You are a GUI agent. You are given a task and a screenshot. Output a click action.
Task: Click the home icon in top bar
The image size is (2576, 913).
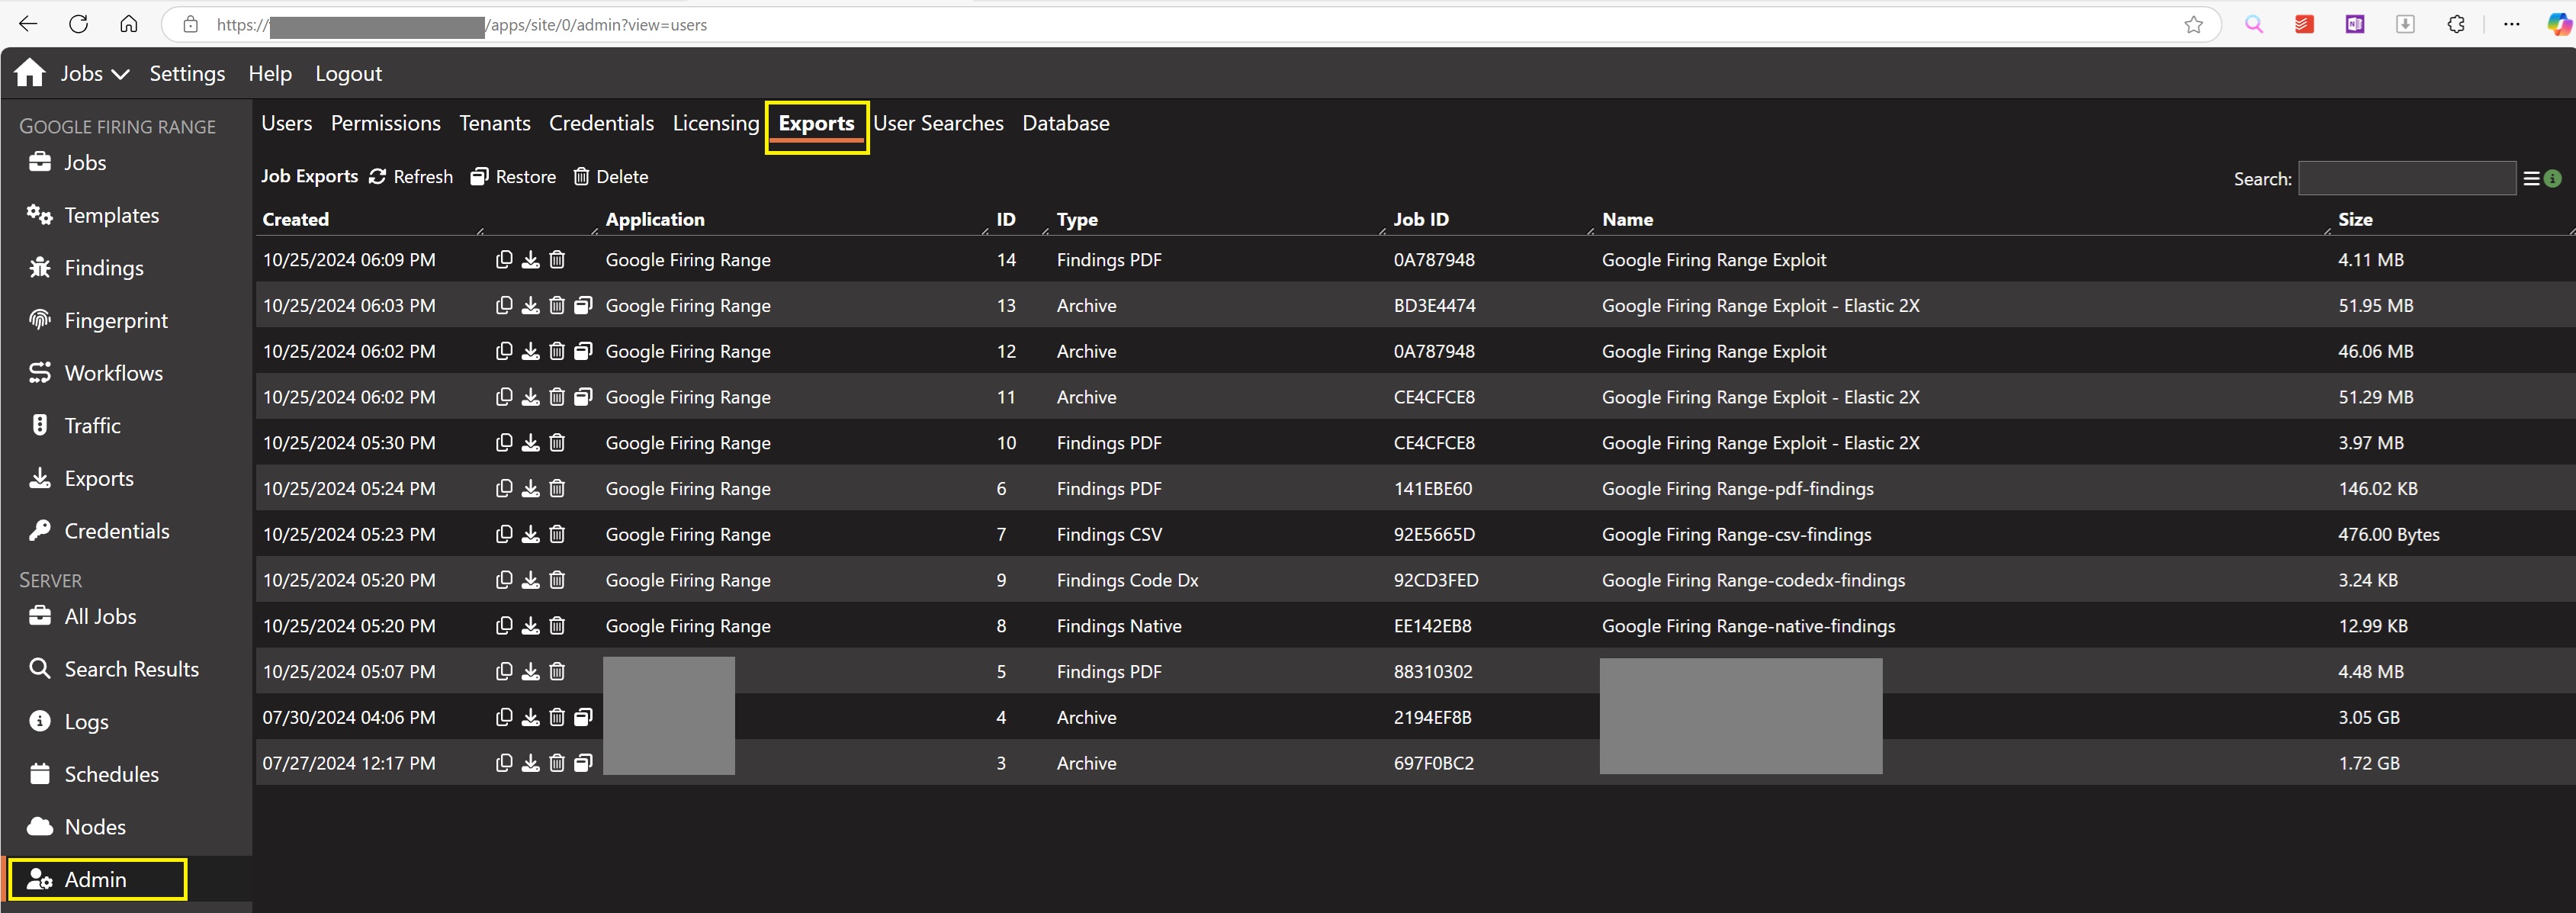click(30, 73)
